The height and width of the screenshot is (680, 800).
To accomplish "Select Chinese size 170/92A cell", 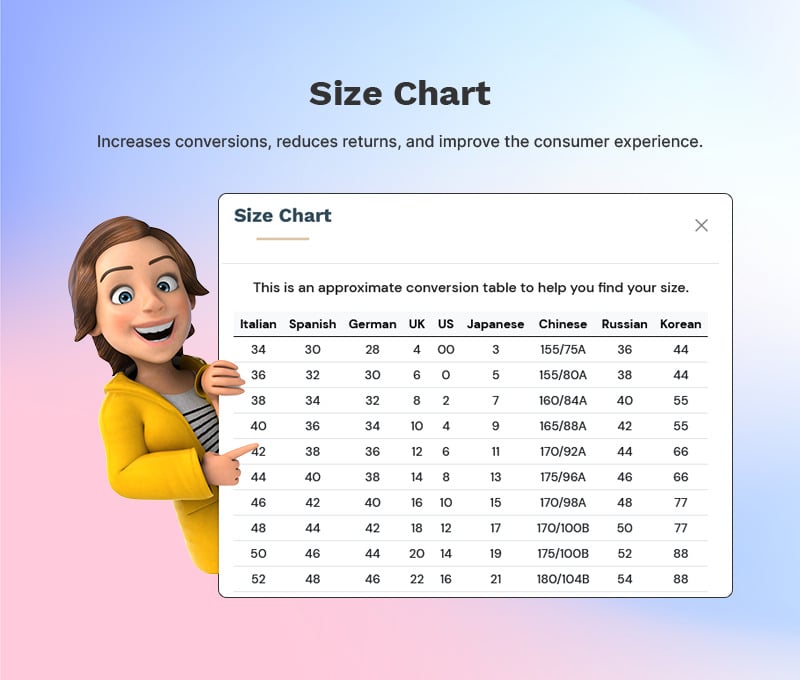I will [x=562, y=451].
